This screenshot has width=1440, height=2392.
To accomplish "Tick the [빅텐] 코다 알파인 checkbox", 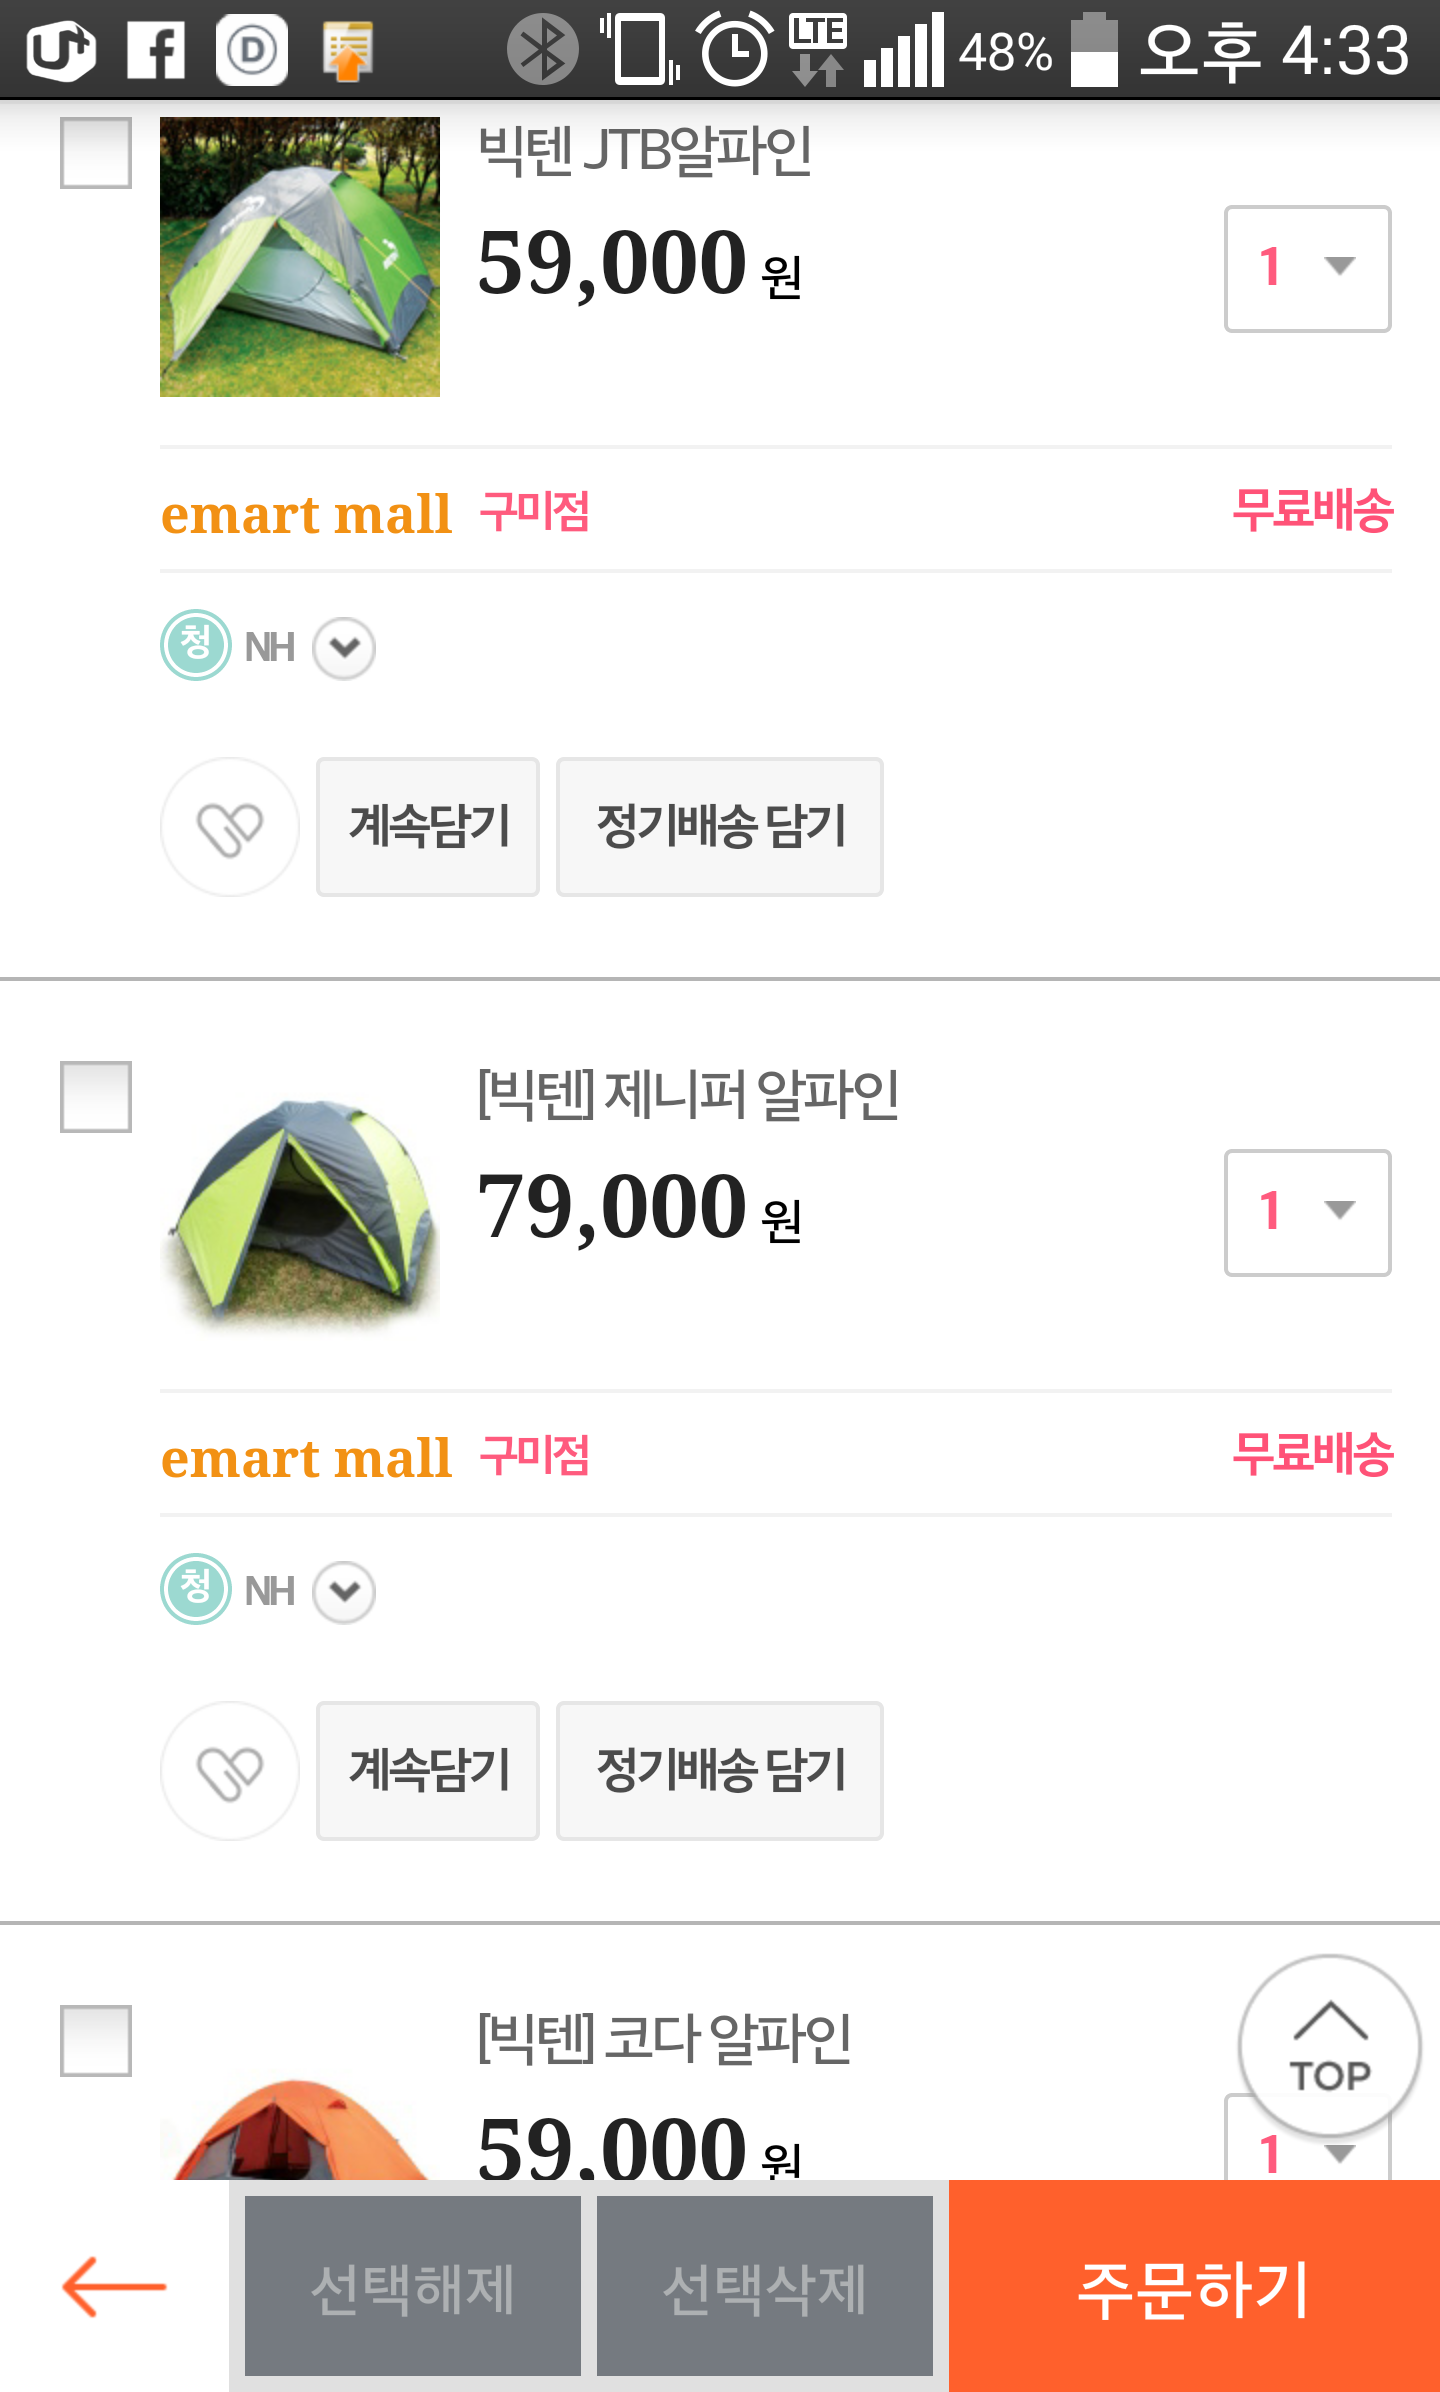I will coord(96,2041).
